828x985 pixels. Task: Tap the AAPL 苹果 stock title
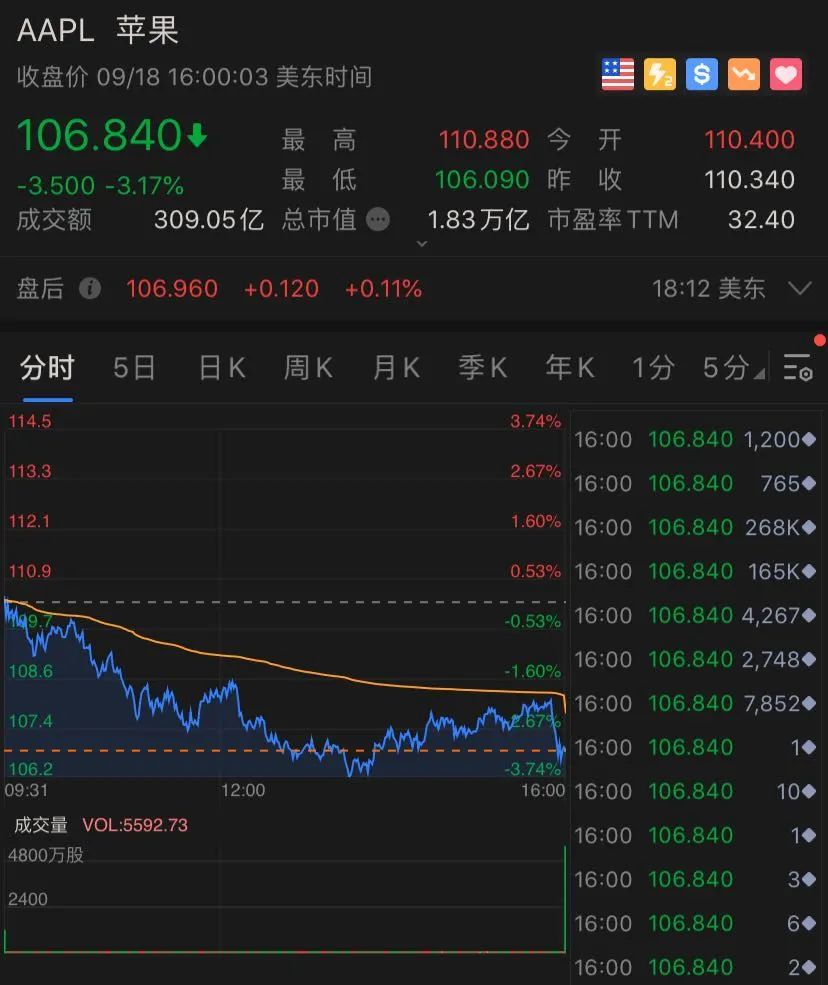click(98, 30)
